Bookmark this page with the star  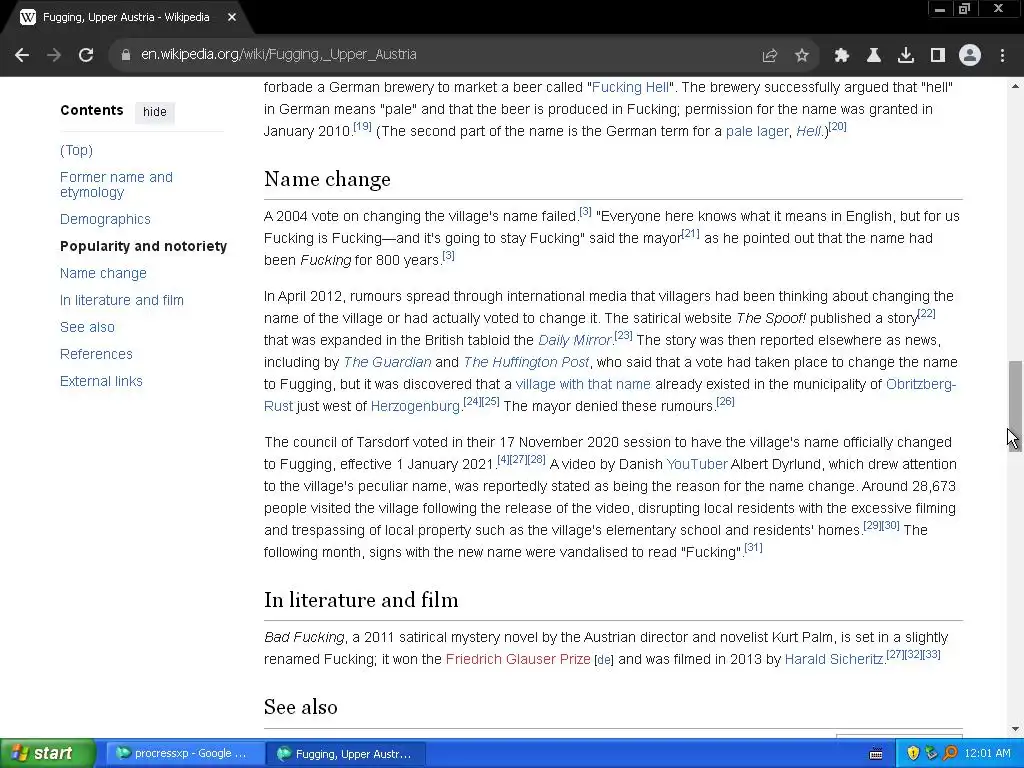click(802, 56)
